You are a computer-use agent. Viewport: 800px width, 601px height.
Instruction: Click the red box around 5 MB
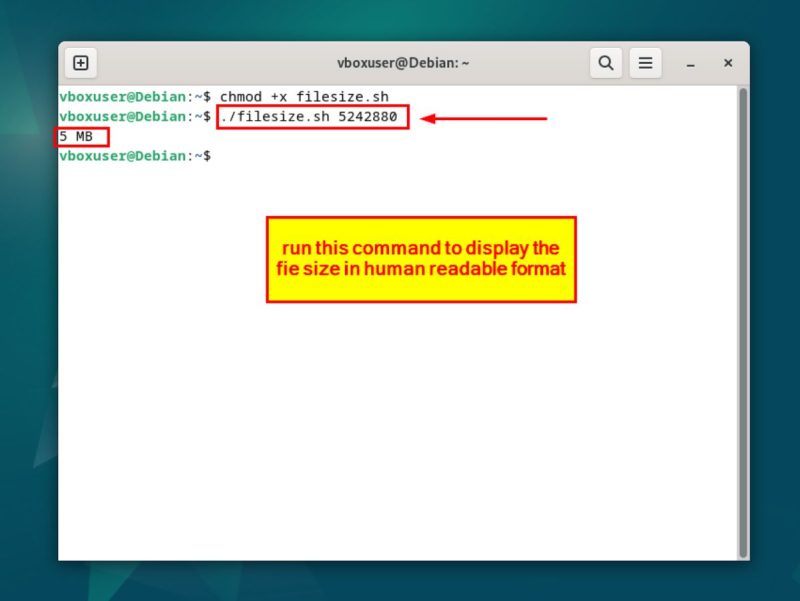click(80, 137)
